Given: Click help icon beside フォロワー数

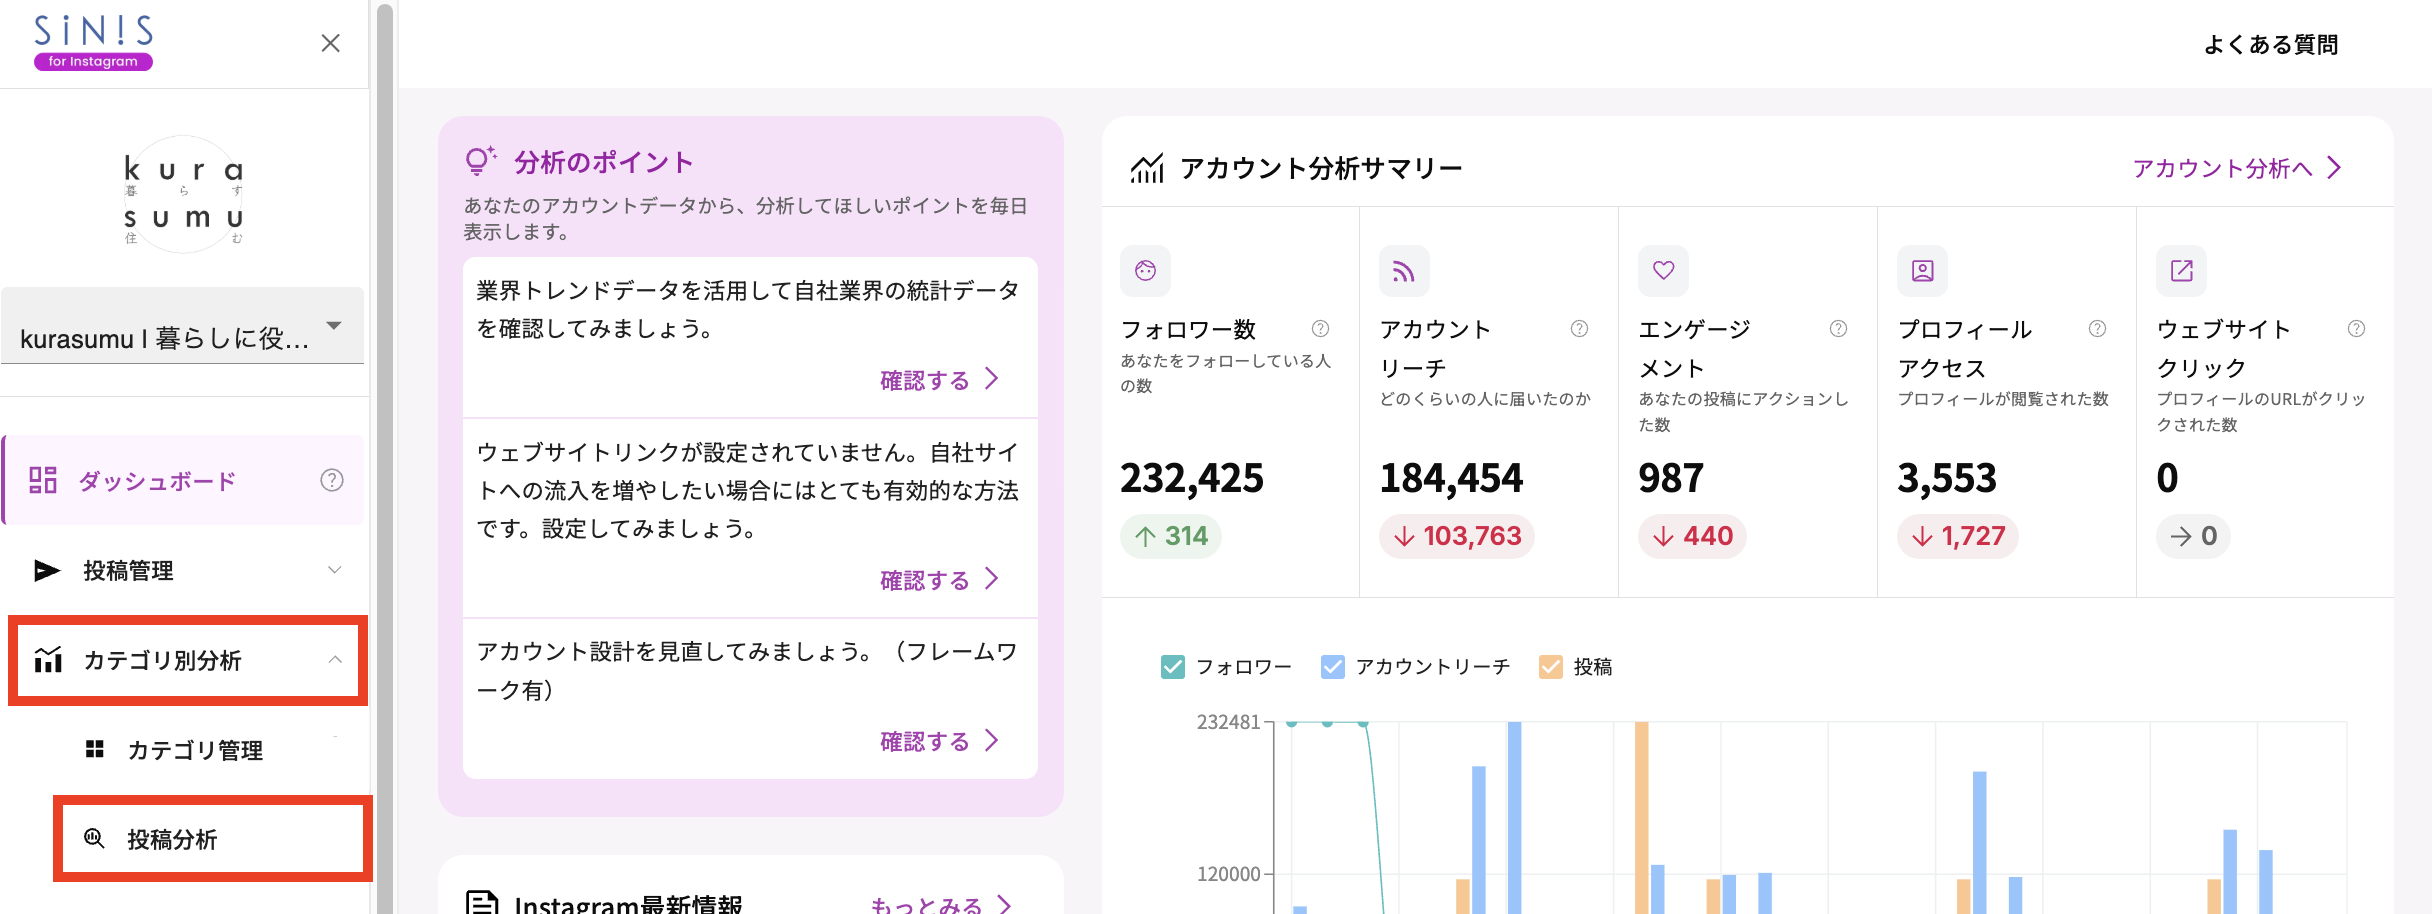Looking at the screenshot, I should (1320, 329).
